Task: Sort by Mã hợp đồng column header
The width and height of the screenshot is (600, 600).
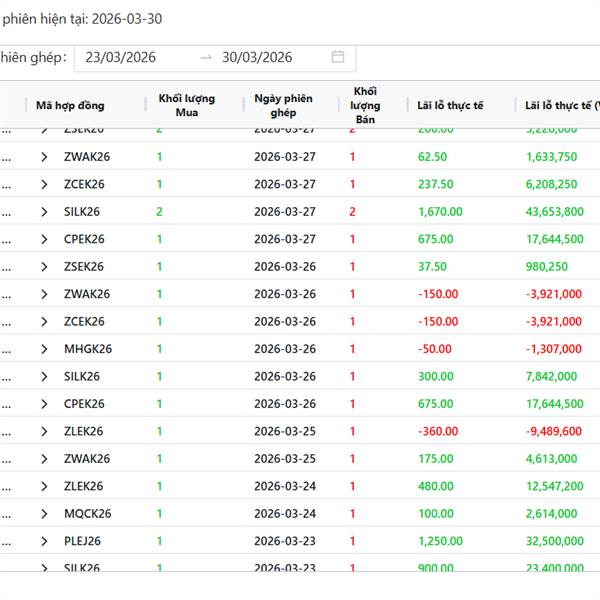Action: click(70, 106)
